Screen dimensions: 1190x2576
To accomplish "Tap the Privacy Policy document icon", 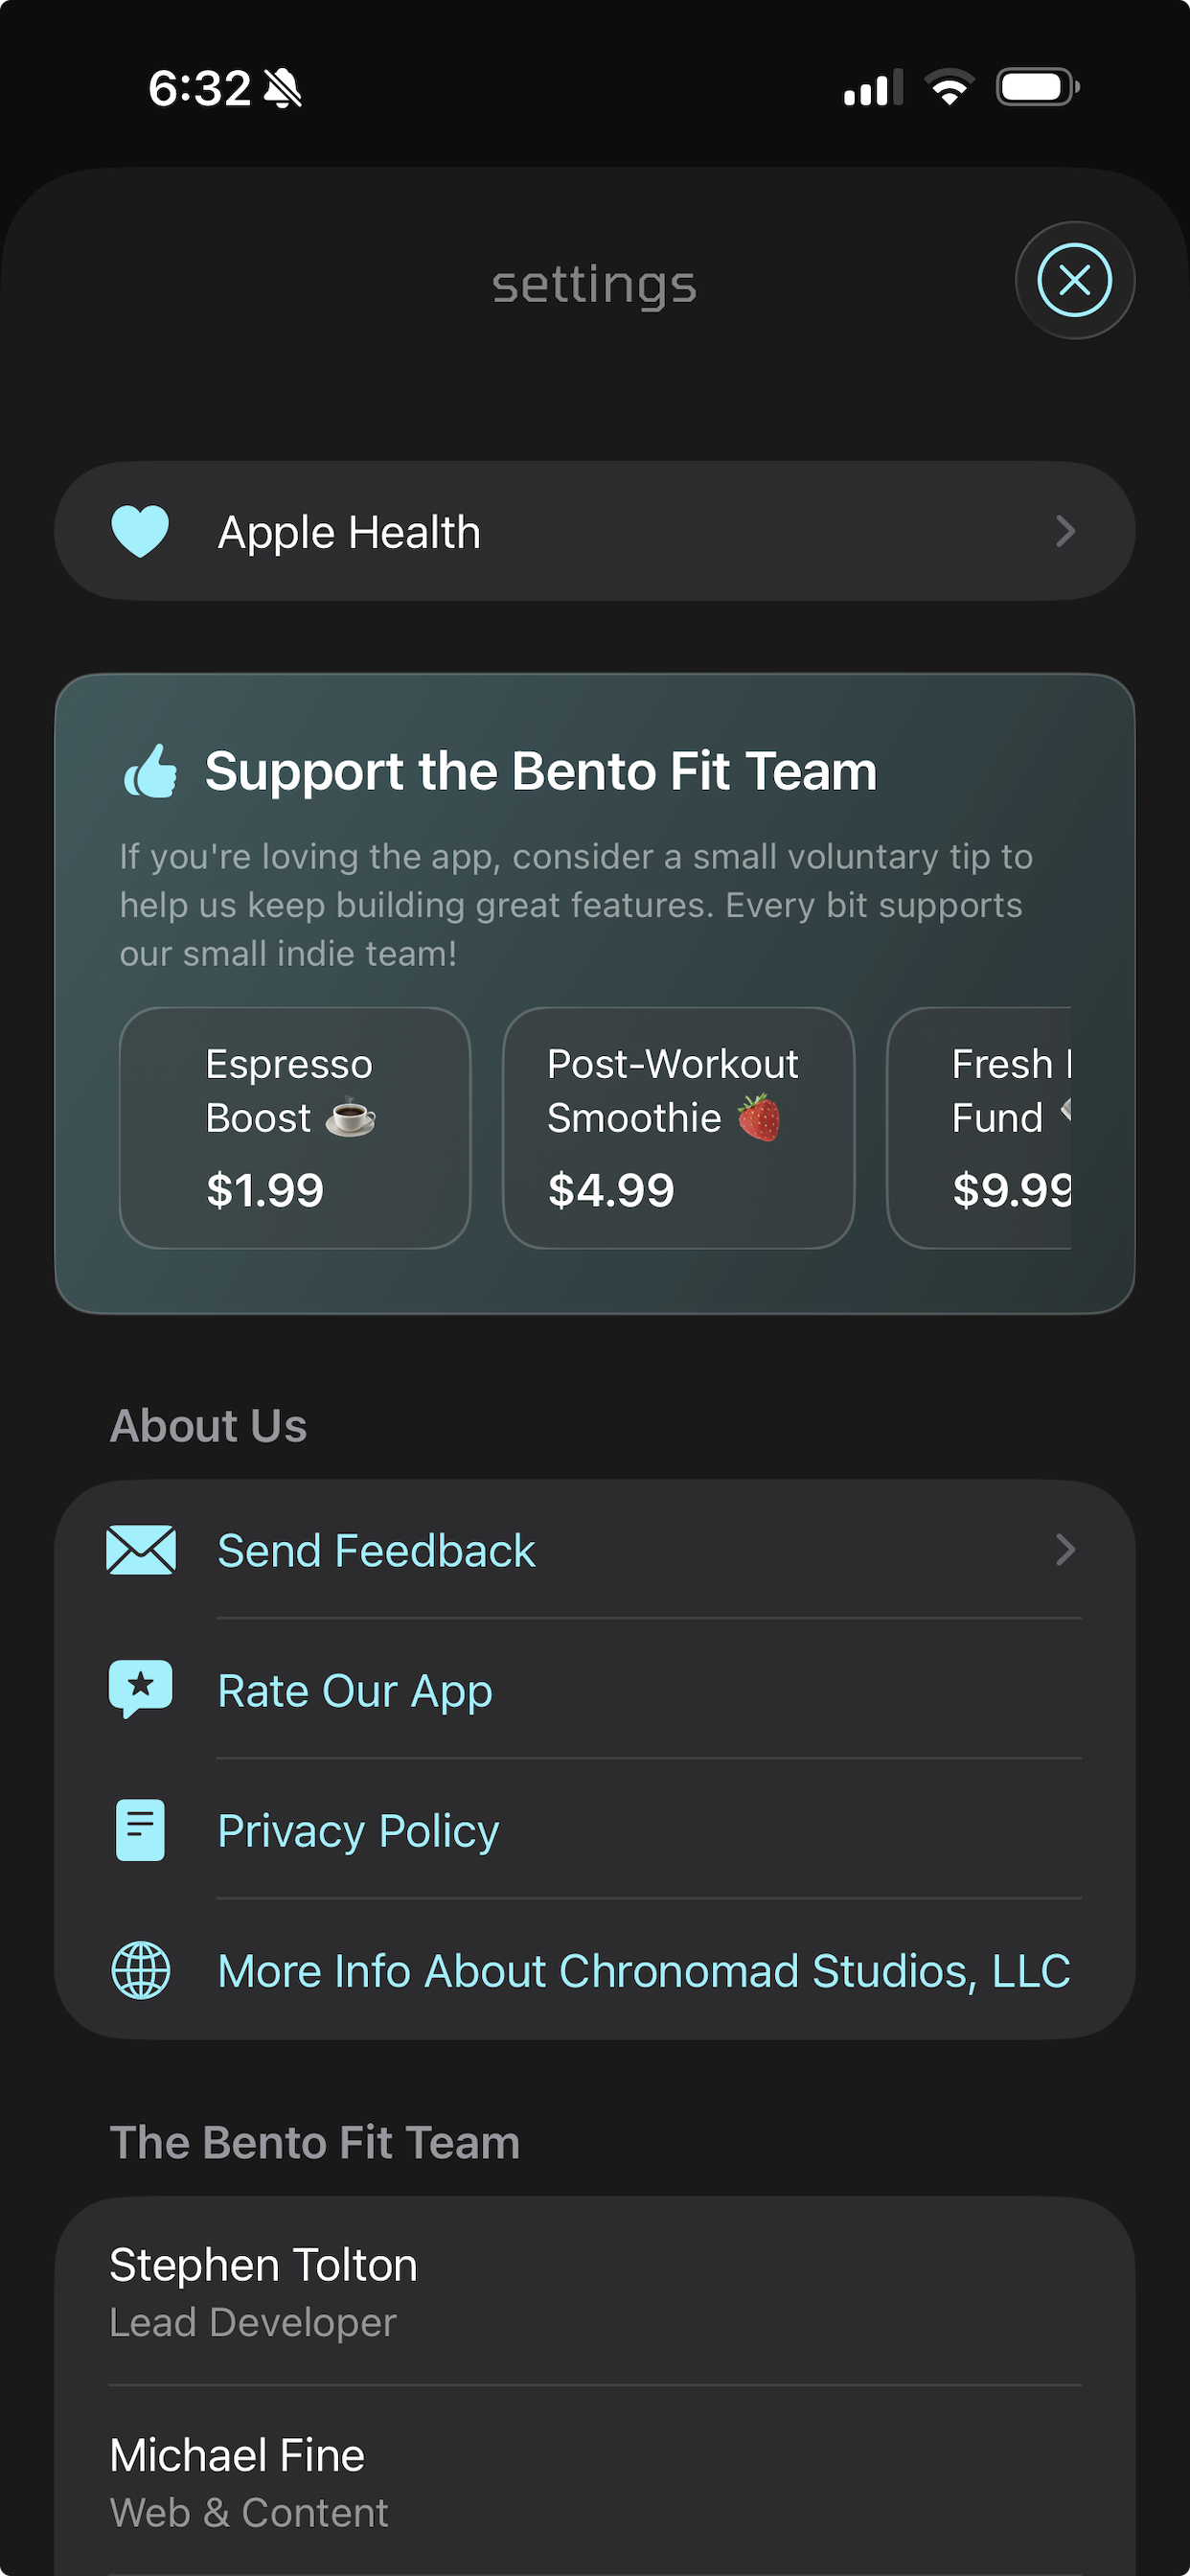I will pyautogui.click(x=141, y=1830).
